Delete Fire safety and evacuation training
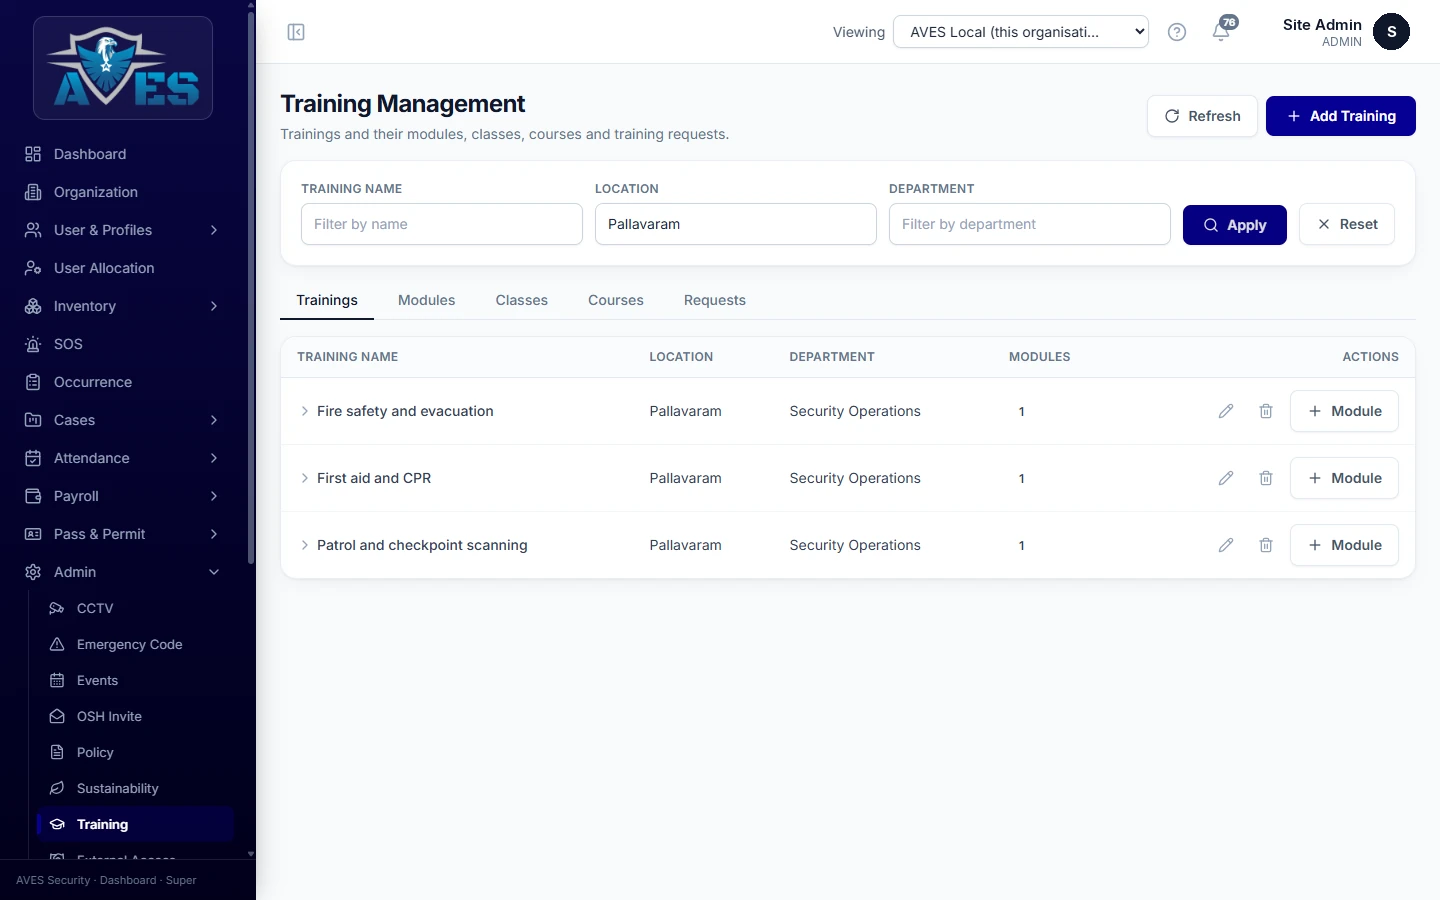 pos(1266,411)
